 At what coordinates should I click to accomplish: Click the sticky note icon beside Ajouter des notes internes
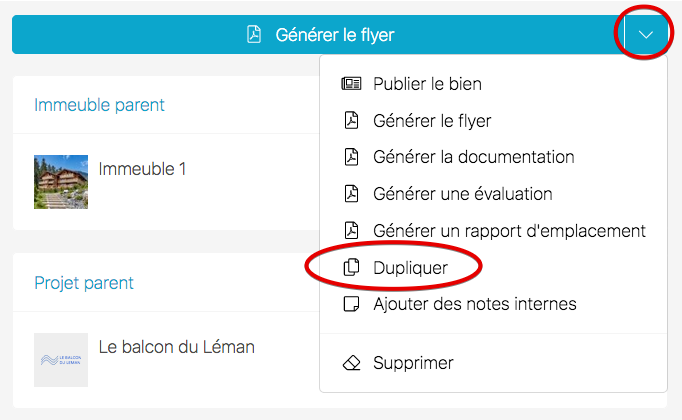pos(350,304)
